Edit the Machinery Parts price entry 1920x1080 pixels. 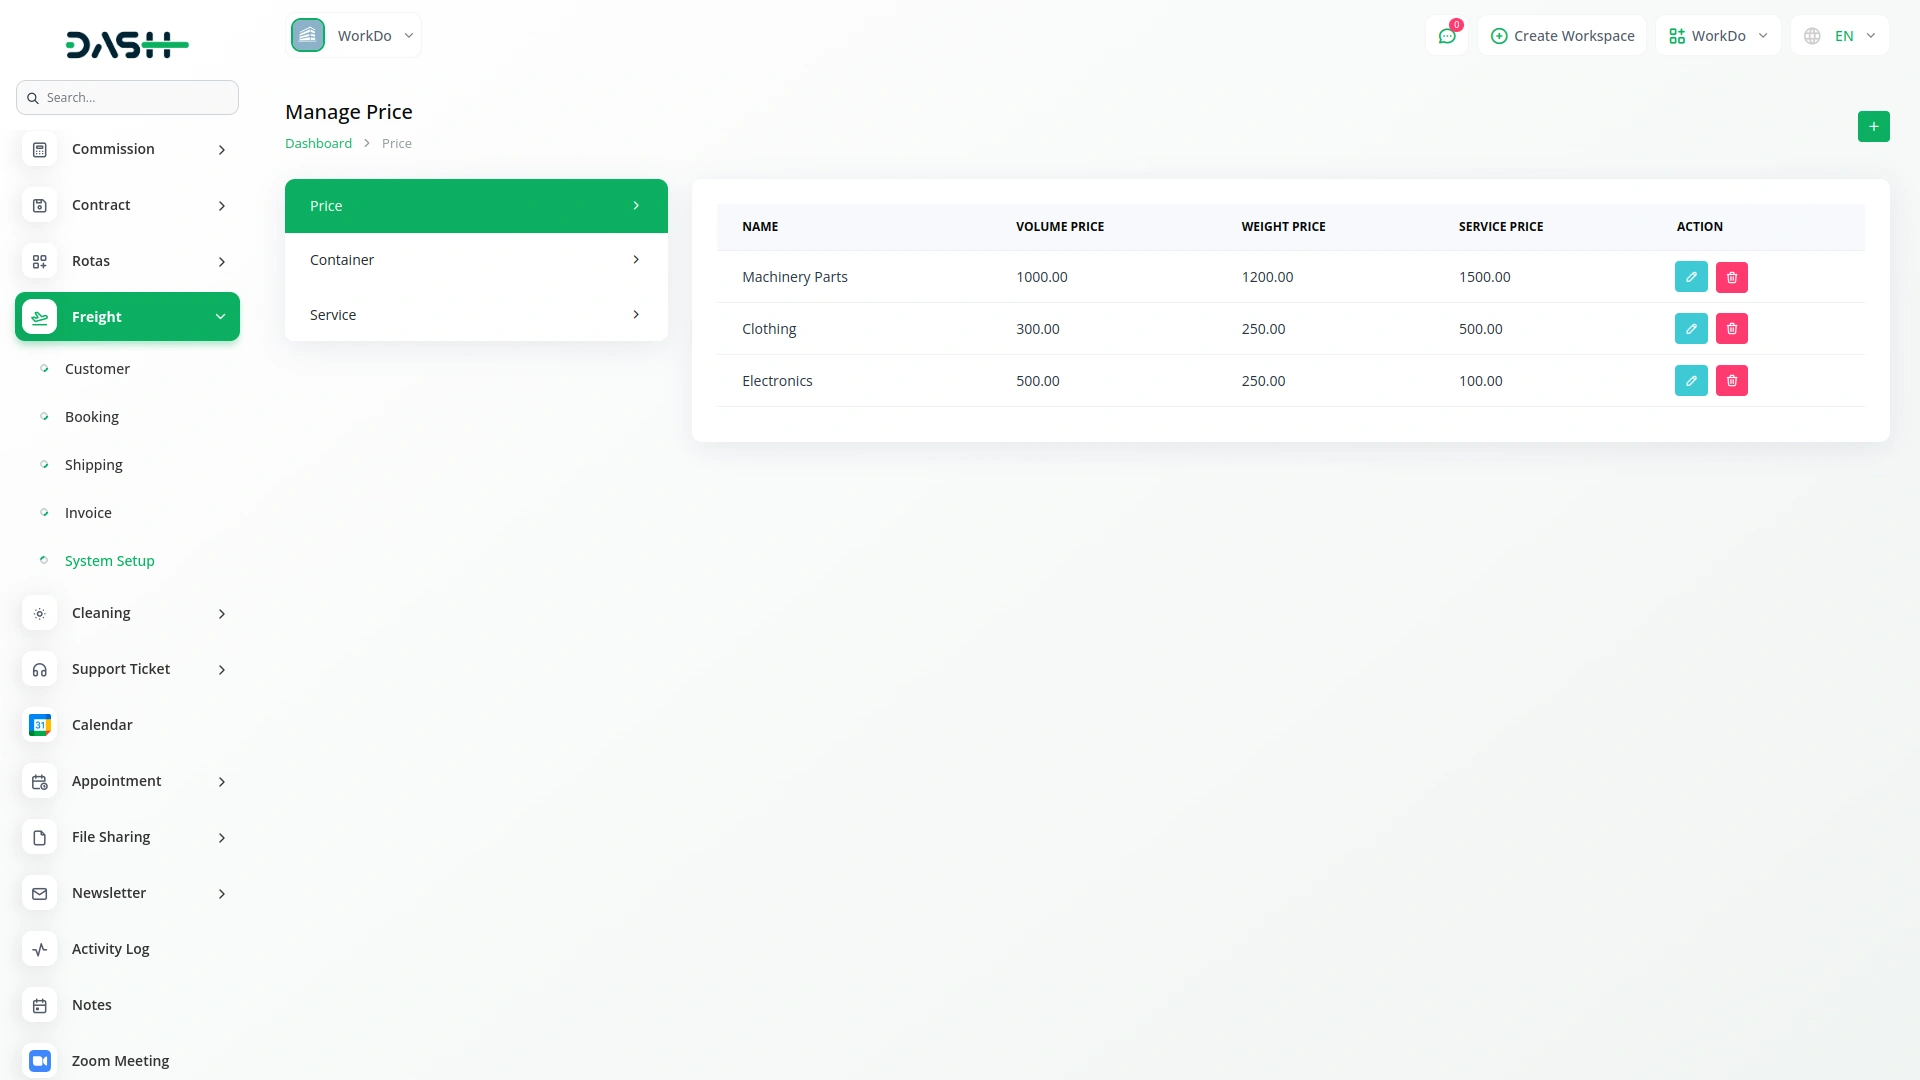click(x=1691, y=277)
